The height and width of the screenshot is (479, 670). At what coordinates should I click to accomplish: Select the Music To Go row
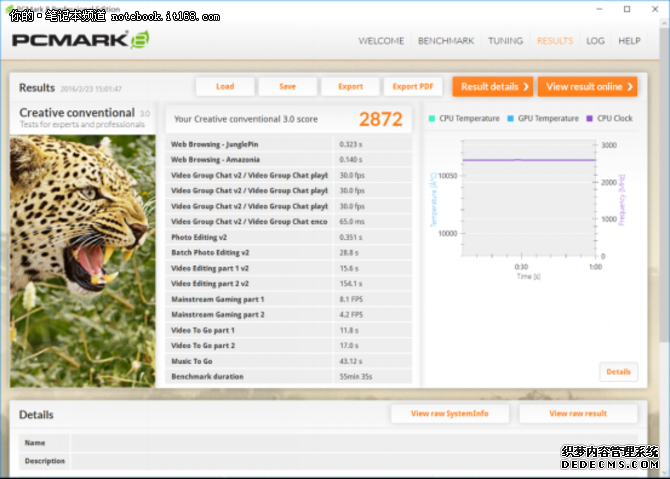click(x=289, y=361)
